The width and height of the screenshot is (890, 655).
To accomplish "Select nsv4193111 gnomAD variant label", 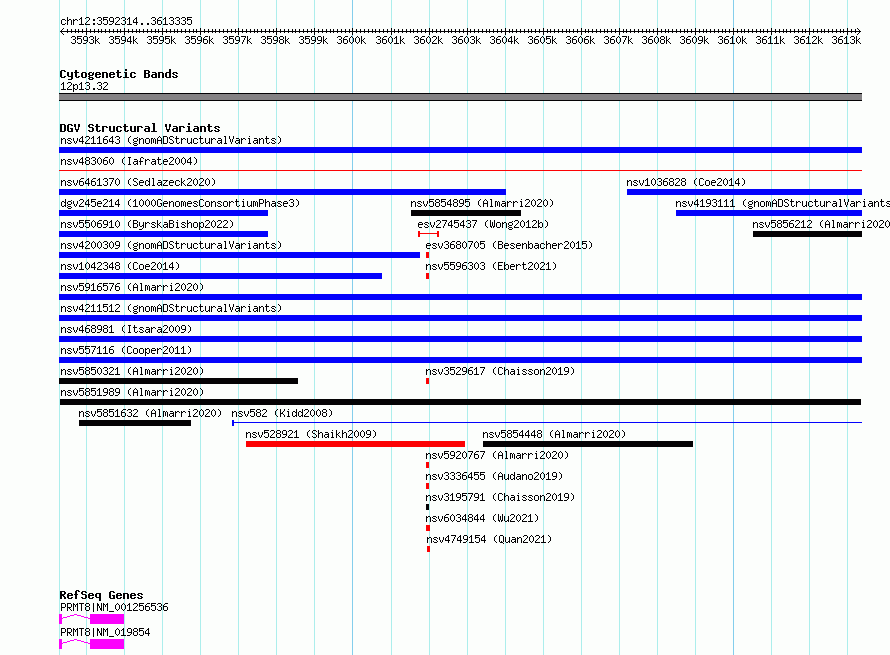I will (x=782, y=203).
